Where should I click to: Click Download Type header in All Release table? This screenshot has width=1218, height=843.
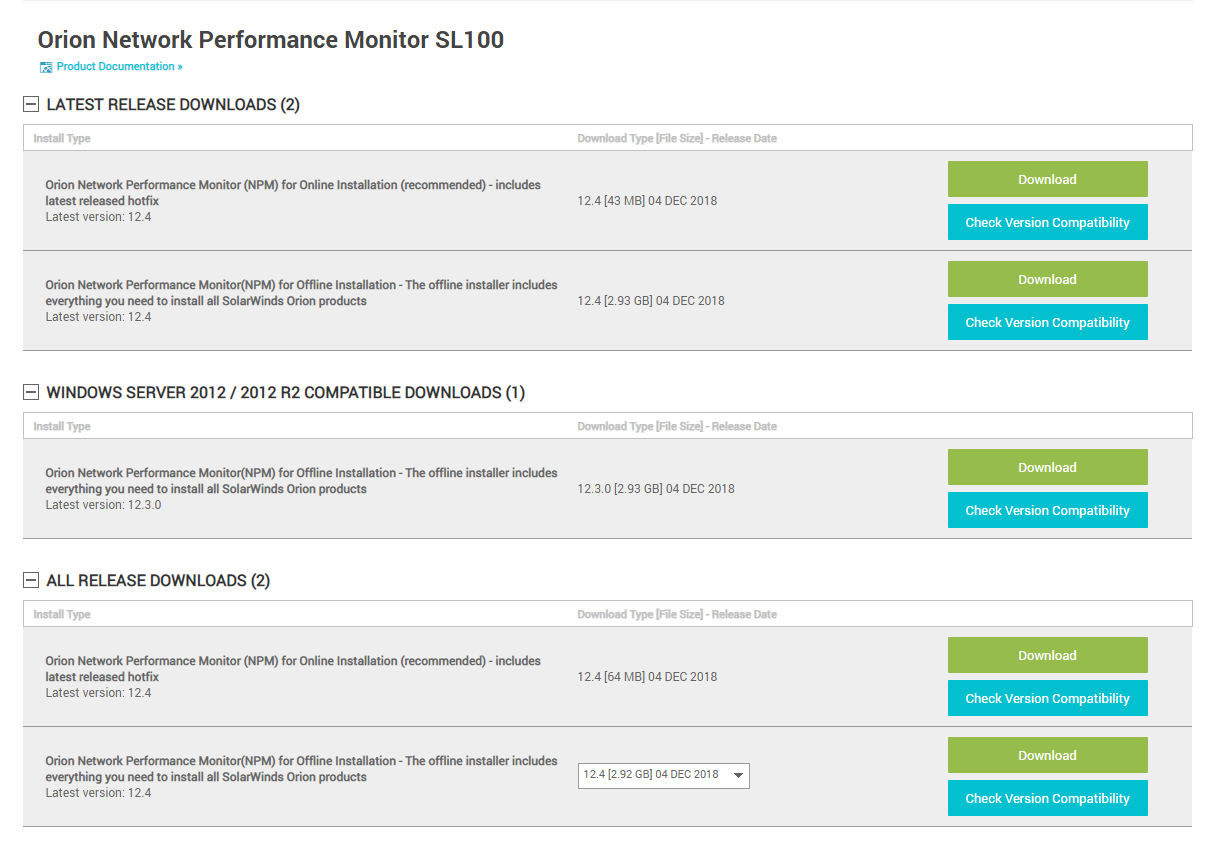coord(677,614)
